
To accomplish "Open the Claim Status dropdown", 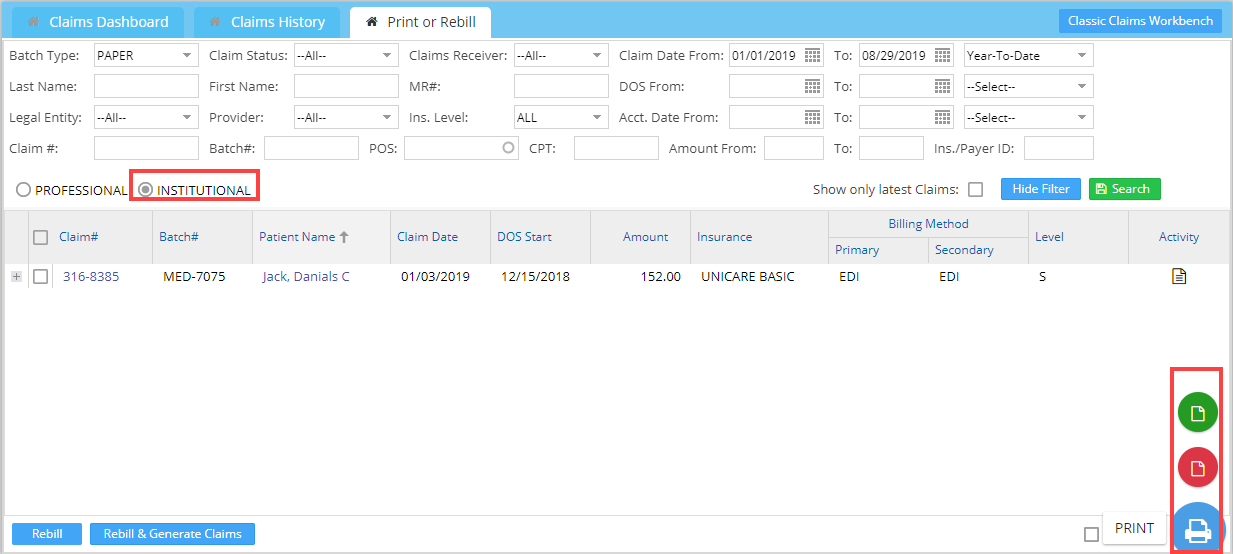I will click(x=345, y=56).
